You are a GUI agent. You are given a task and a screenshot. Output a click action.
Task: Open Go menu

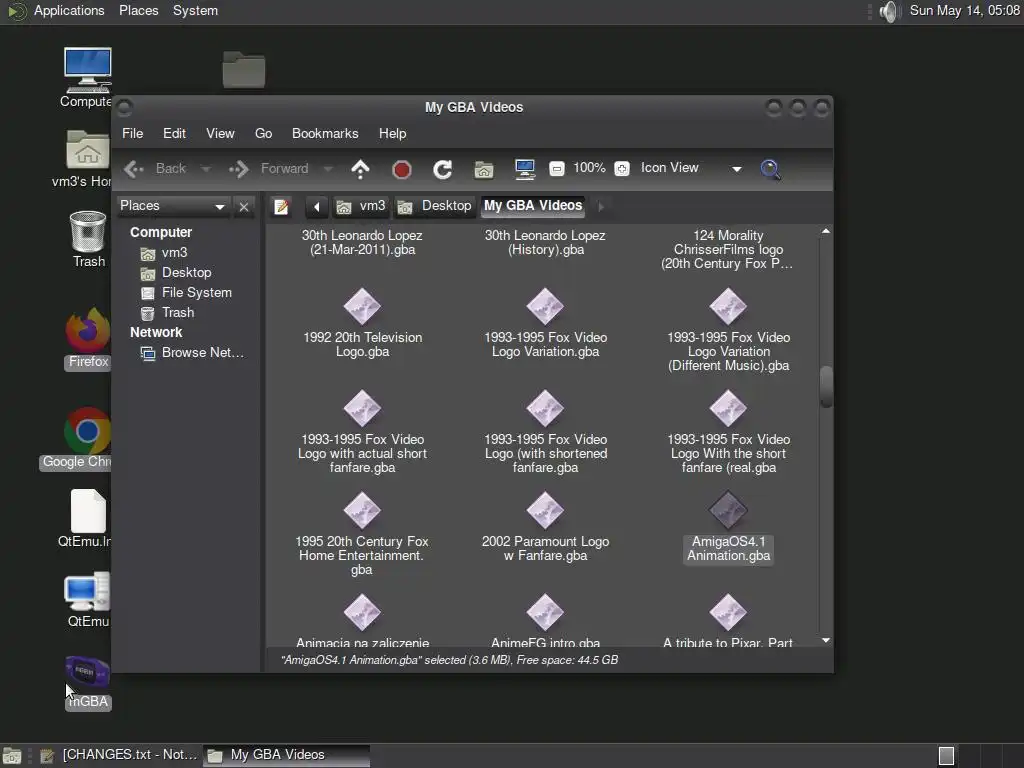(x=263, y=133)
